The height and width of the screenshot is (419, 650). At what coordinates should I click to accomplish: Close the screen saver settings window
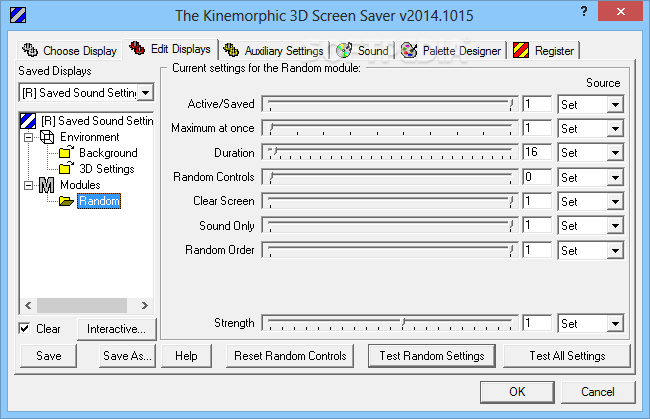(x=620, y=11)
